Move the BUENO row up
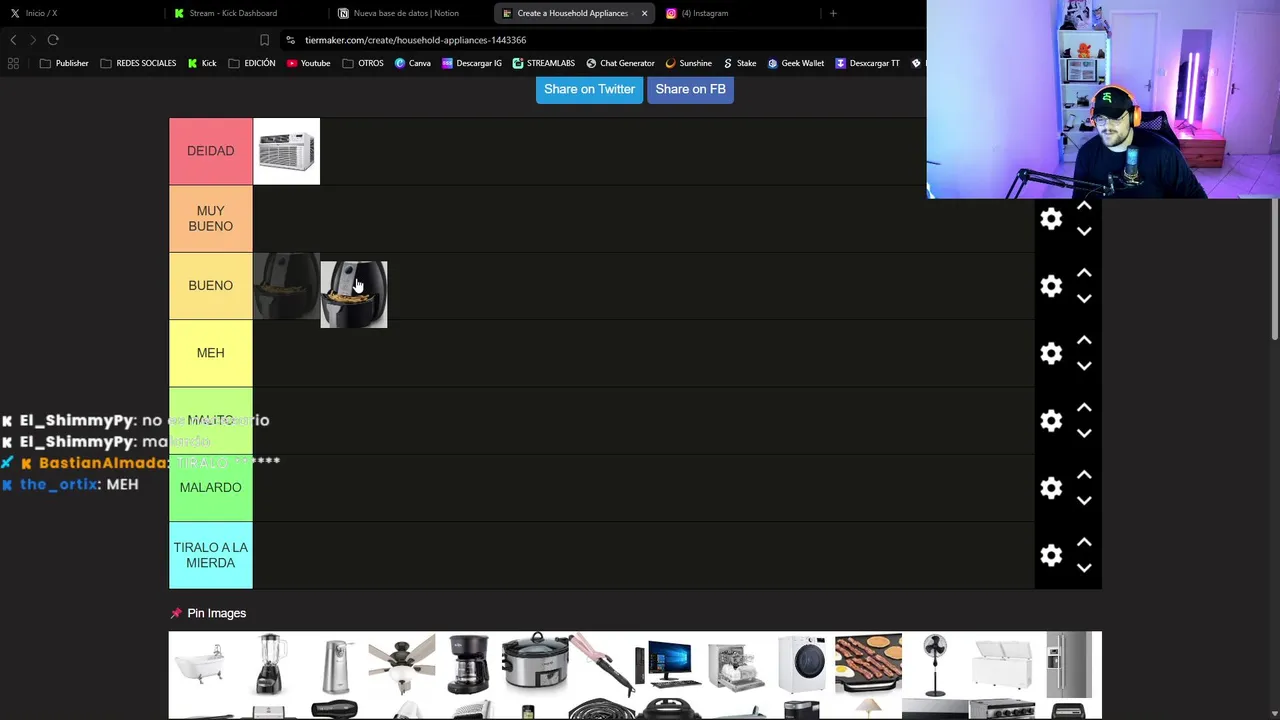The width and height of the screenshot is (1280, 720). coord(1084,273)
